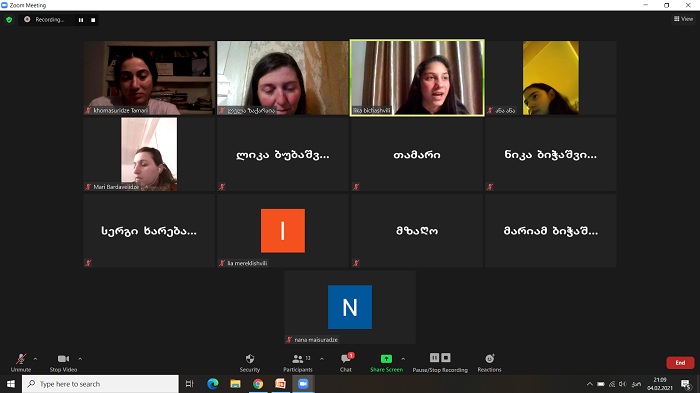Click the green Share Screen icon

tap(386, 359)
